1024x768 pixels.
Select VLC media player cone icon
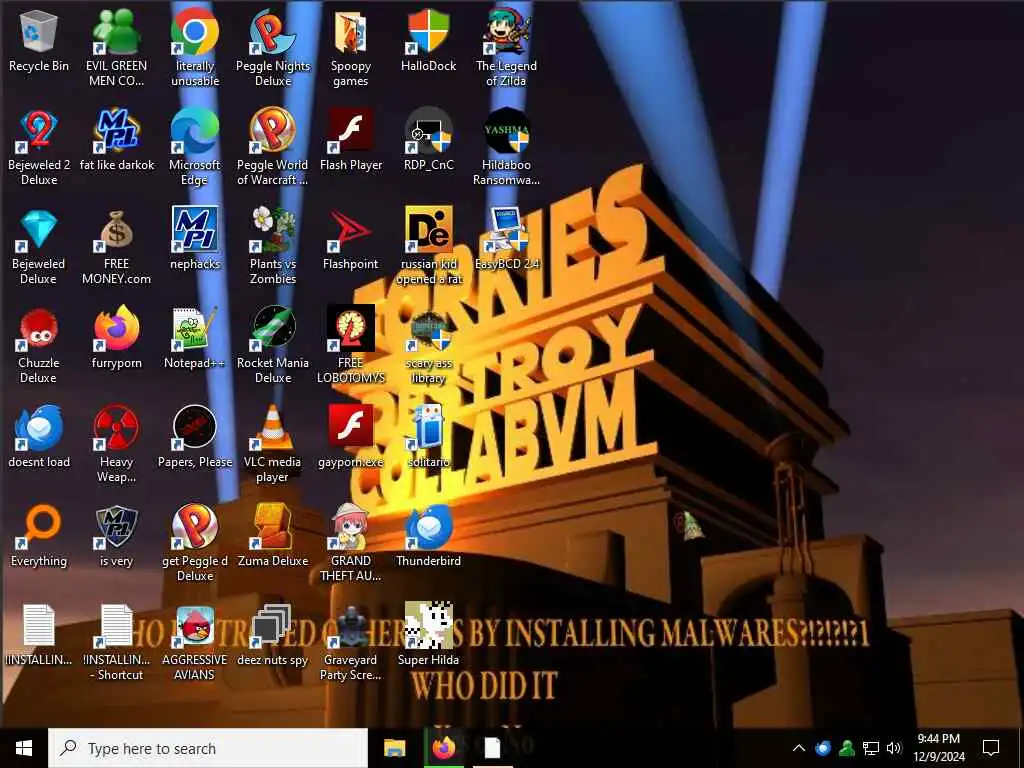click(273, 444)
